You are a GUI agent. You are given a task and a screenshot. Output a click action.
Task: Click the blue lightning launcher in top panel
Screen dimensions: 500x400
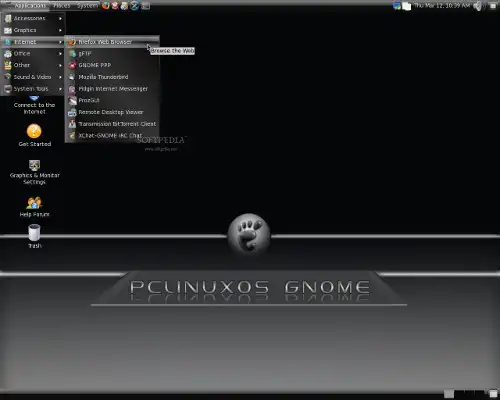click(134, 5)
